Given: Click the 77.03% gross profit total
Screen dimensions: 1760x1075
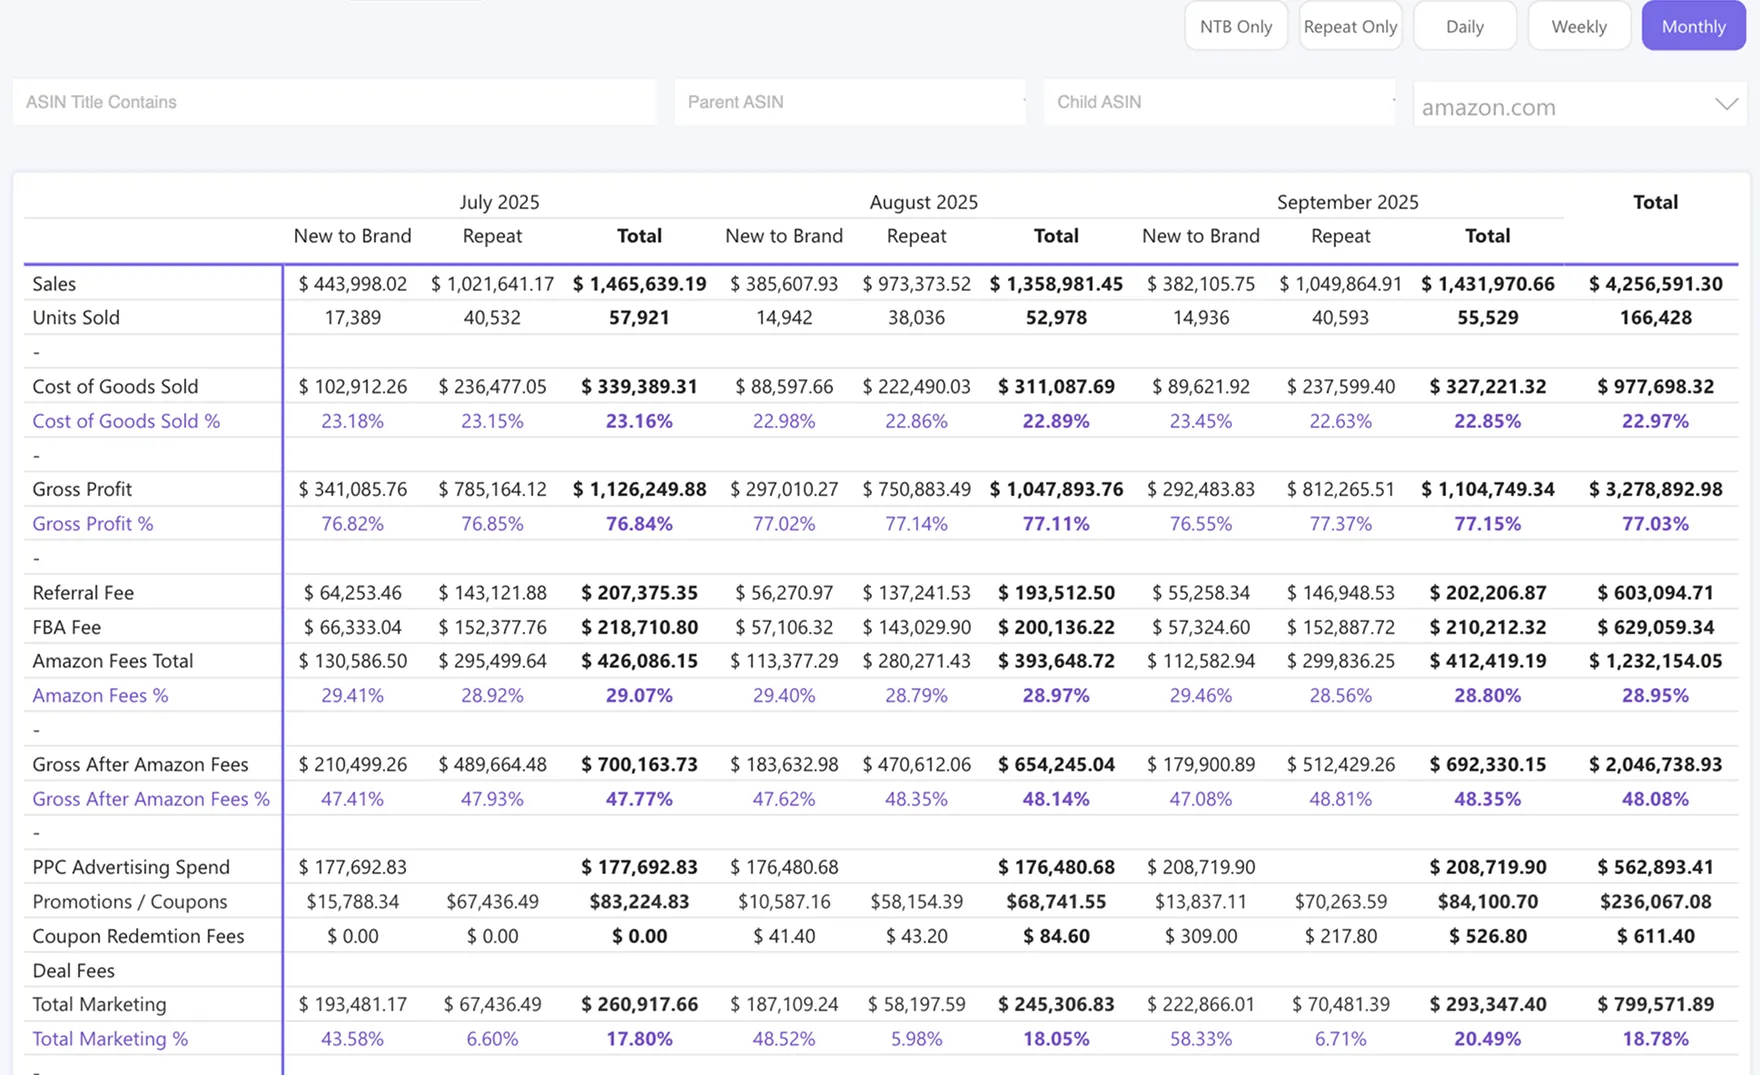Looking at the screenshot, I should click(x=1655, y=524).
